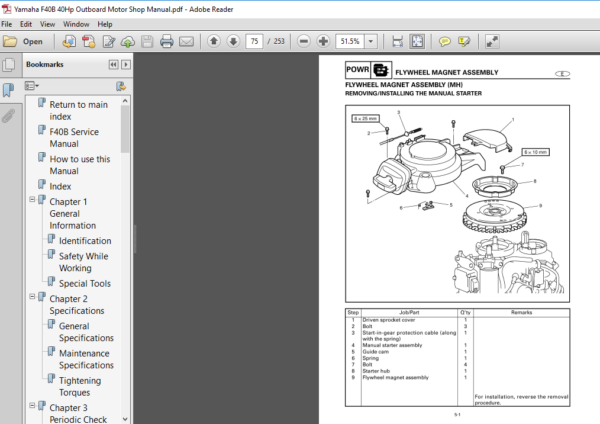600x424 pixels.
Task: Click the find current bookmark icon
Action: tap(121, 86)
